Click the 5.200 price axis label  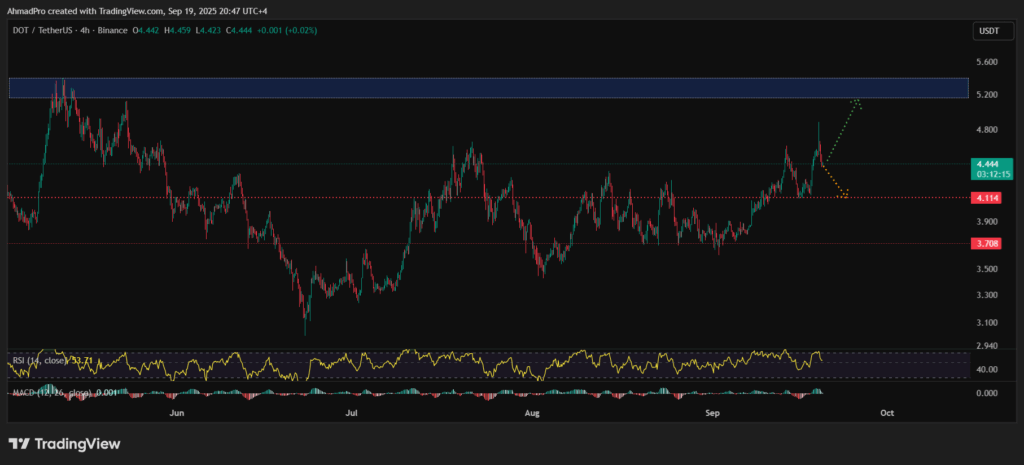click(987, 95)
